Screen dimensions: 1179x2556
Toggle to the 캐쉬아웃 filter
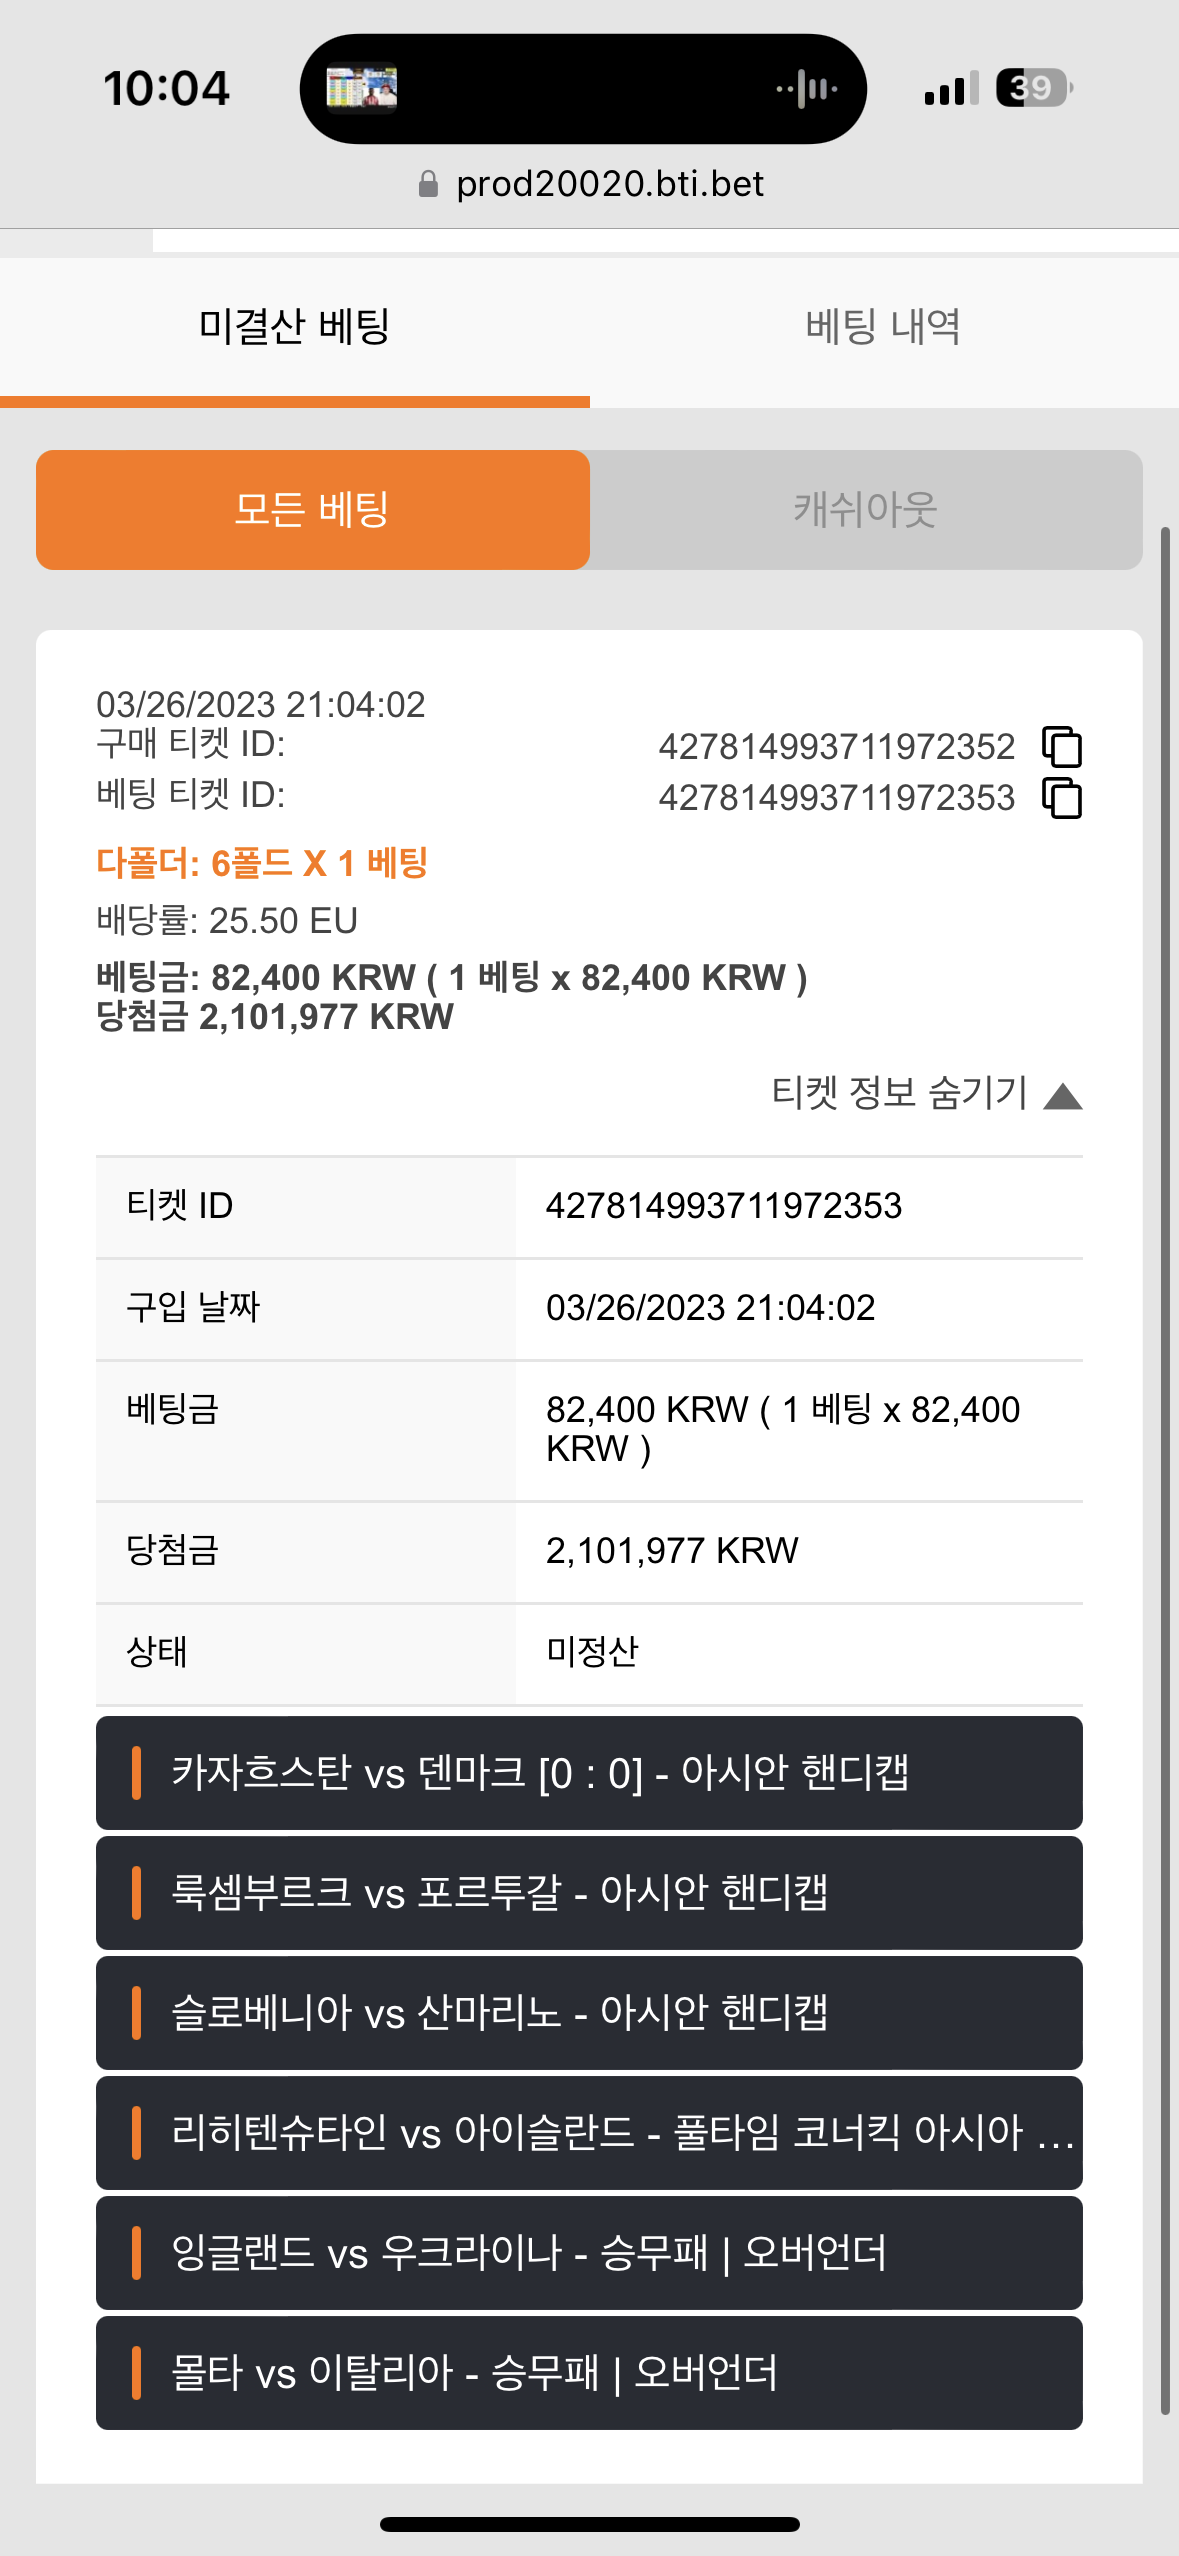point(866,510)
